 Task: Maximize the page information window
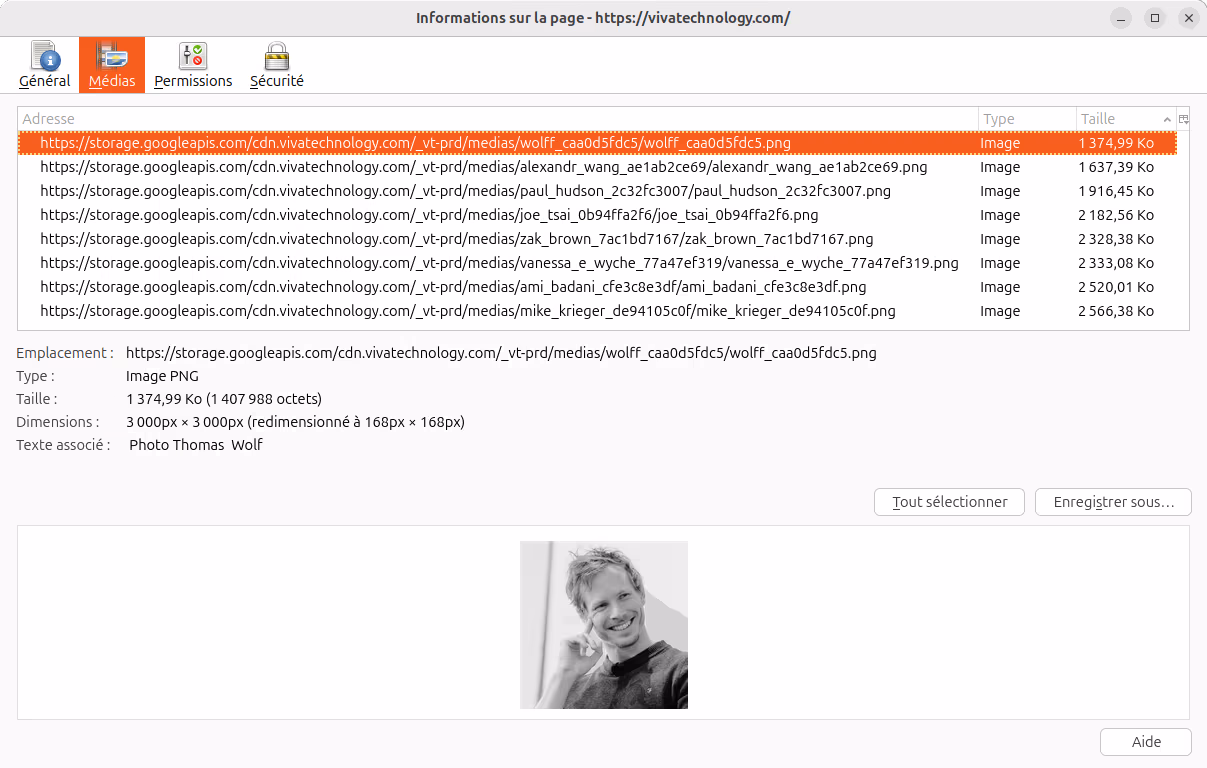pyautogui.click(x=1155, y=18)
